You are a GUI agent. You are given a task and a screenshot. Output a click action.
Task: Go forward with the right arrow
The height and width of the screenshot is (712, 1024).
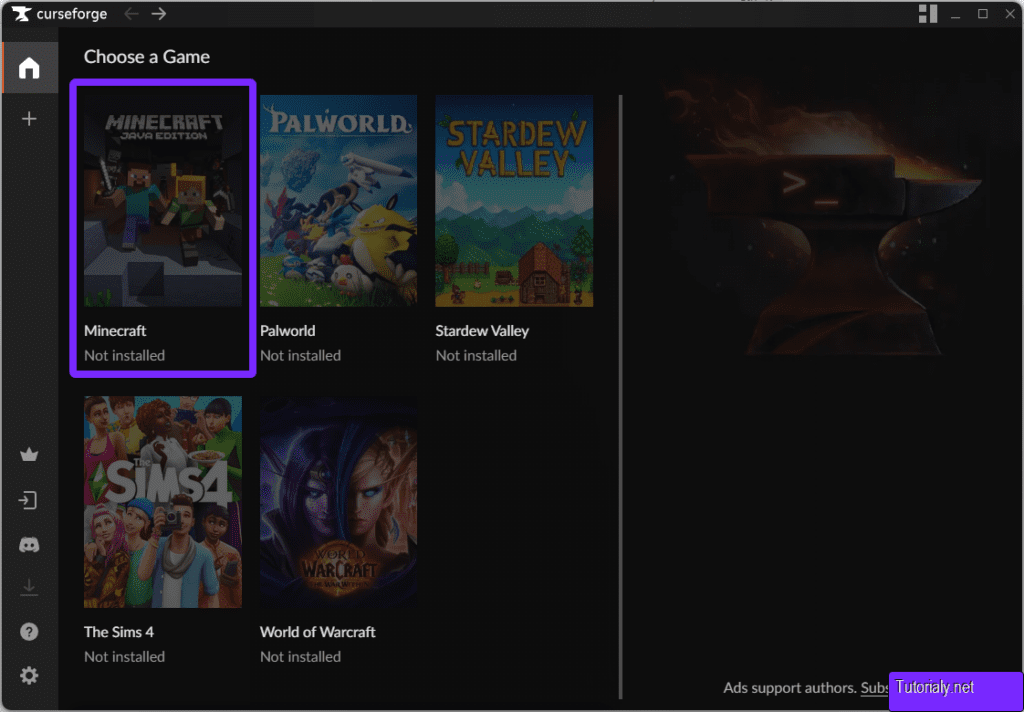click(x=159, y=14)
